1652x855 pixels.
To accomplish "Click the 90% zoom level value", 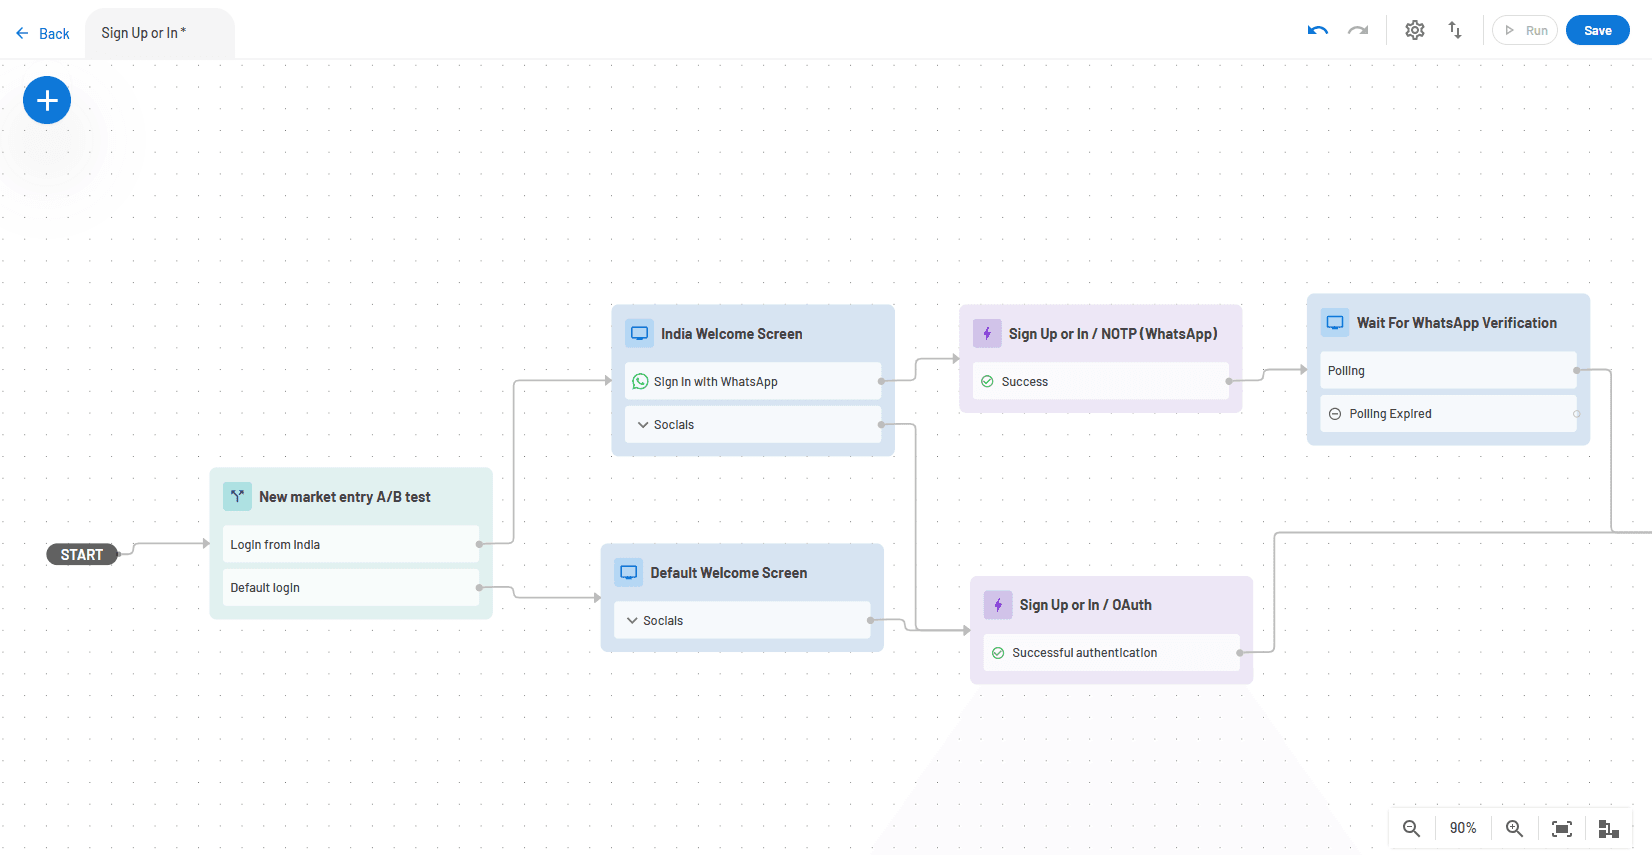I will 1462,828.
